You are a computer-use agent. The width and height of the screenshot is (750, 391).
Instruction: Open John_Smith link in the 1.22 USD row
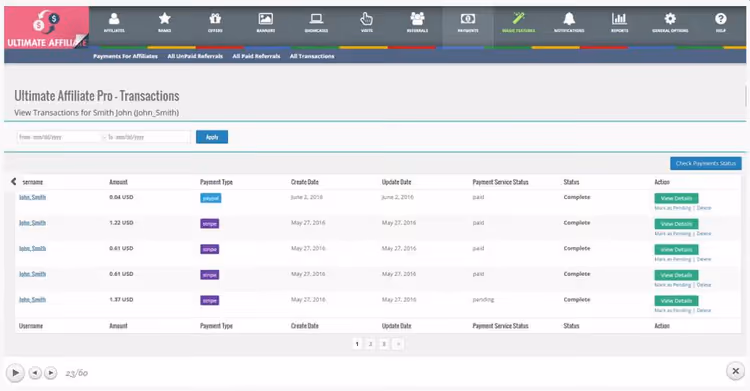click(33, 223)
